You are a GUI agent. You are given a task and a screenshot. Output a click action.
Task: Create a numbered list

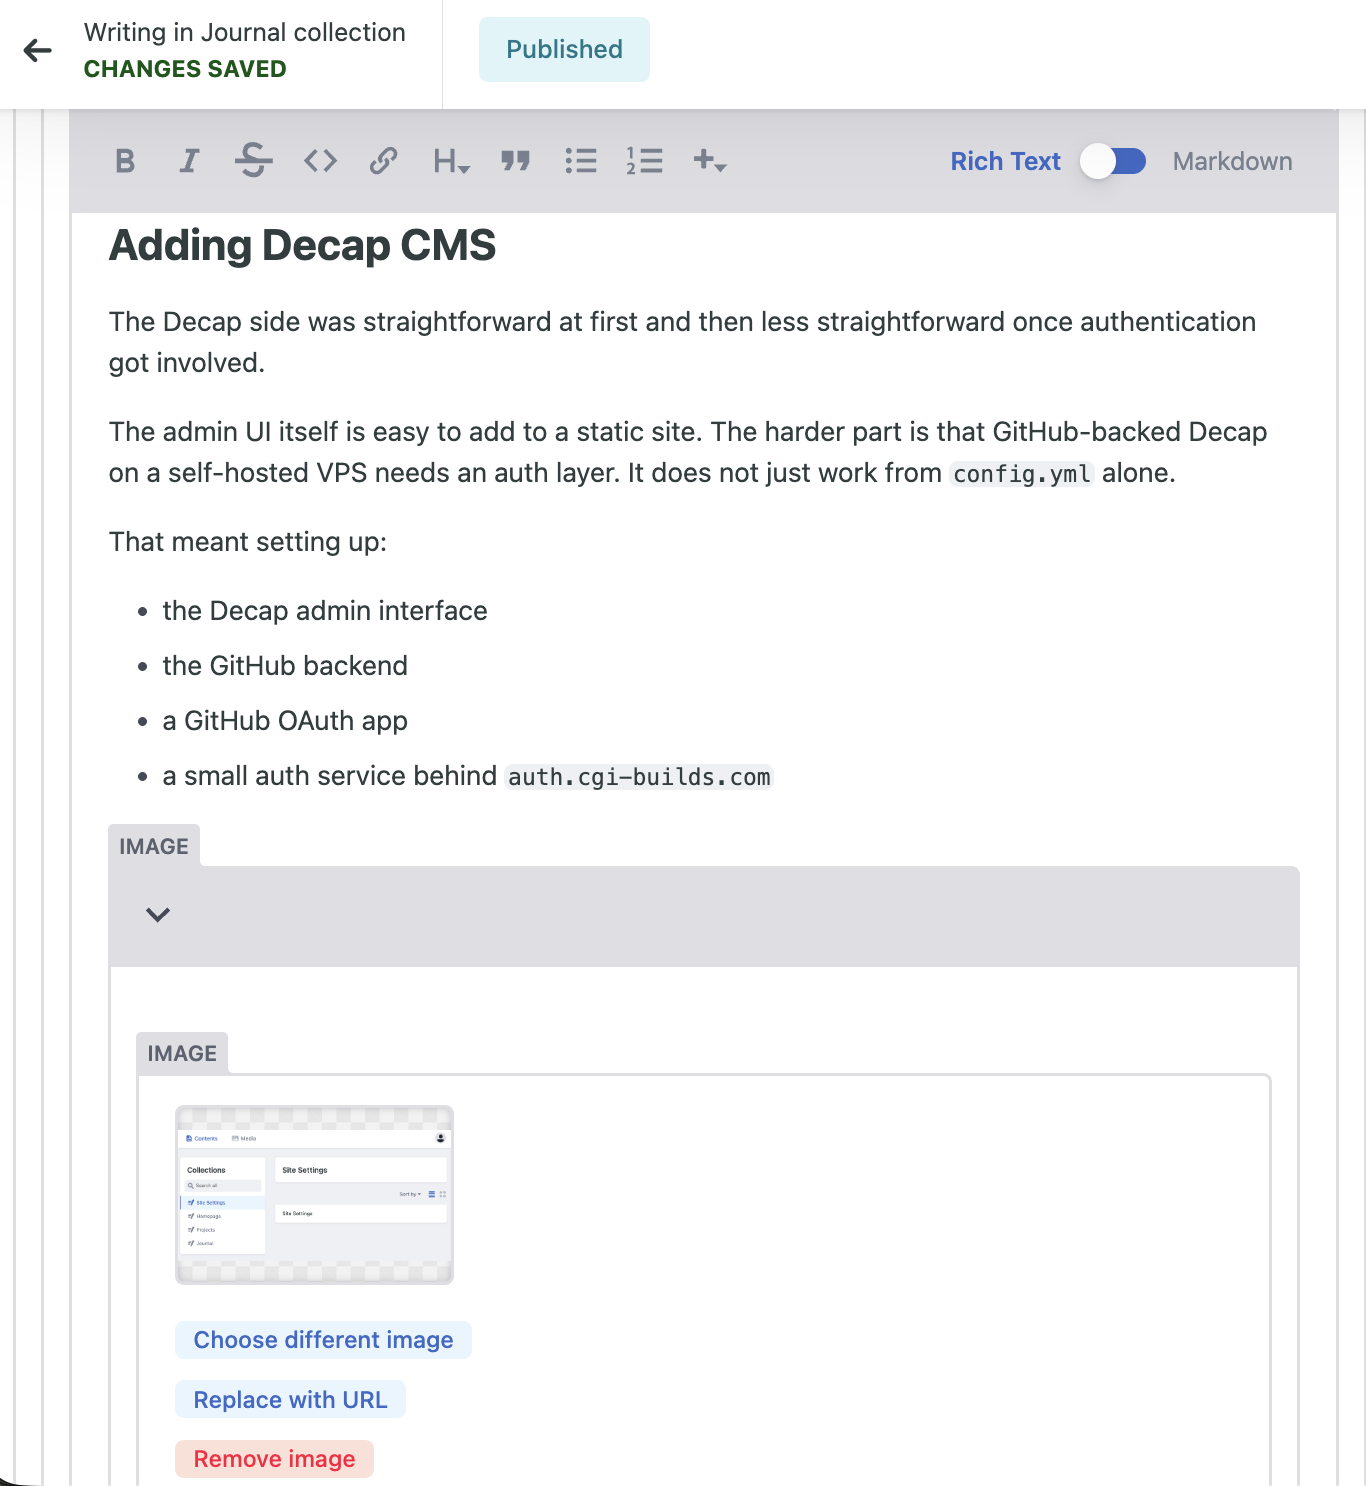[645, 161]
